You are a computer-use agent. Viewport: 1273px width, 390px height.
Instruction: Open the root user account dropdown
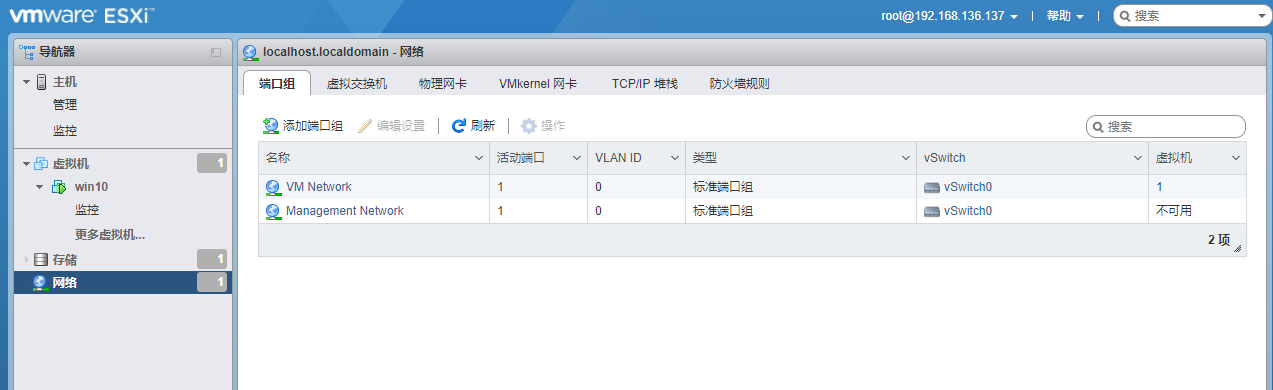950,16
